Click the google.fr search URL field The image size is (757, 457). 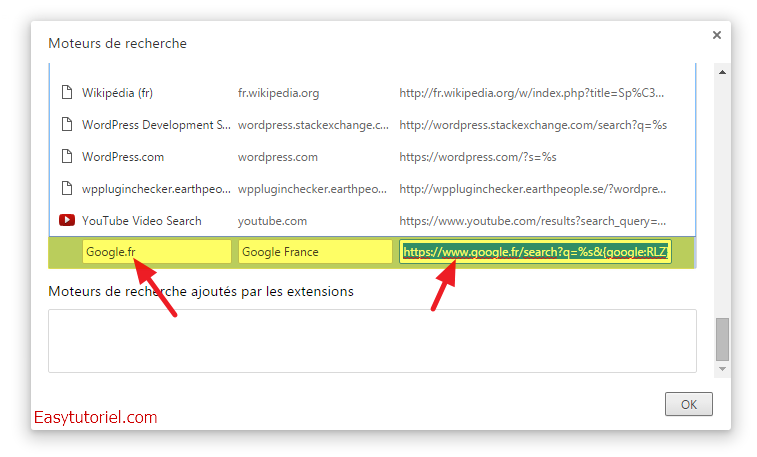click(x=535, y=251)
